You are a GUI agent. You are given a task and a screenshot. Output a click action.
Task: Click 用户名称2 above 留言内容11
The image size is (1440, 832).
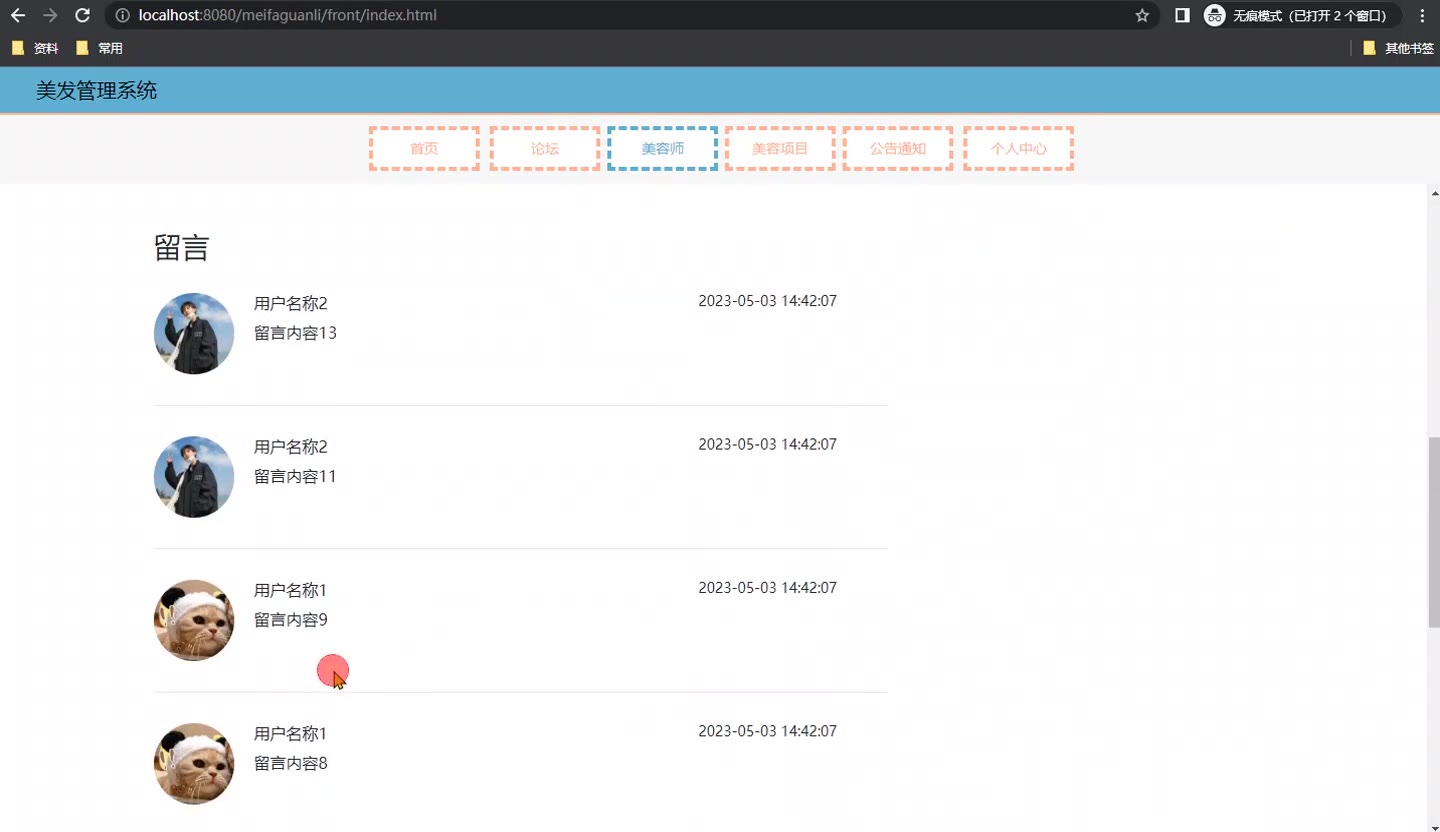[290, 447]
